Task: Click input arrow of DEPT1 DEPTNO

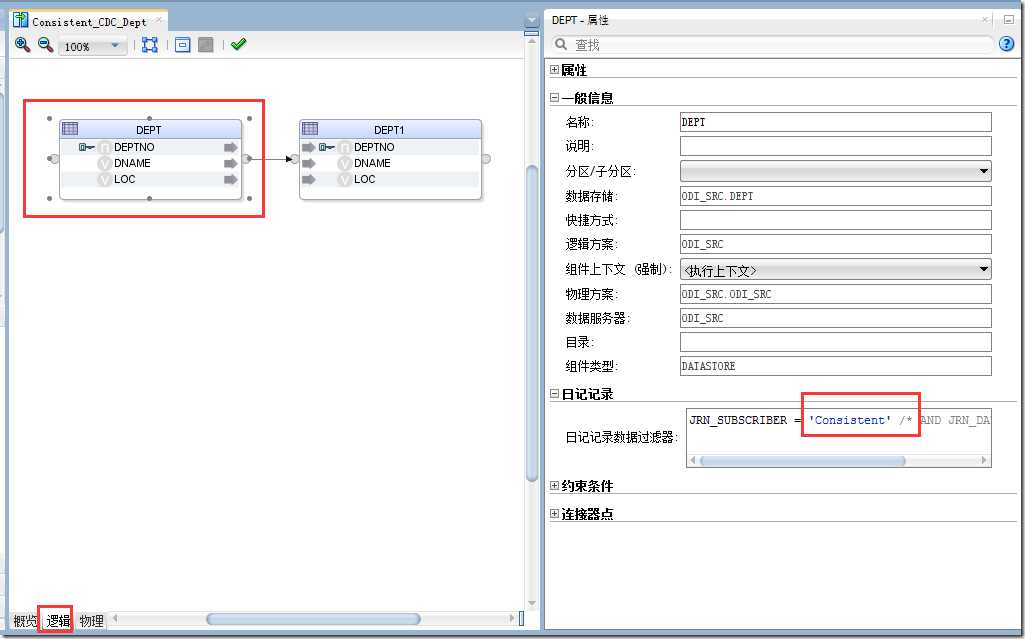Action: click(x=309, y=147)
